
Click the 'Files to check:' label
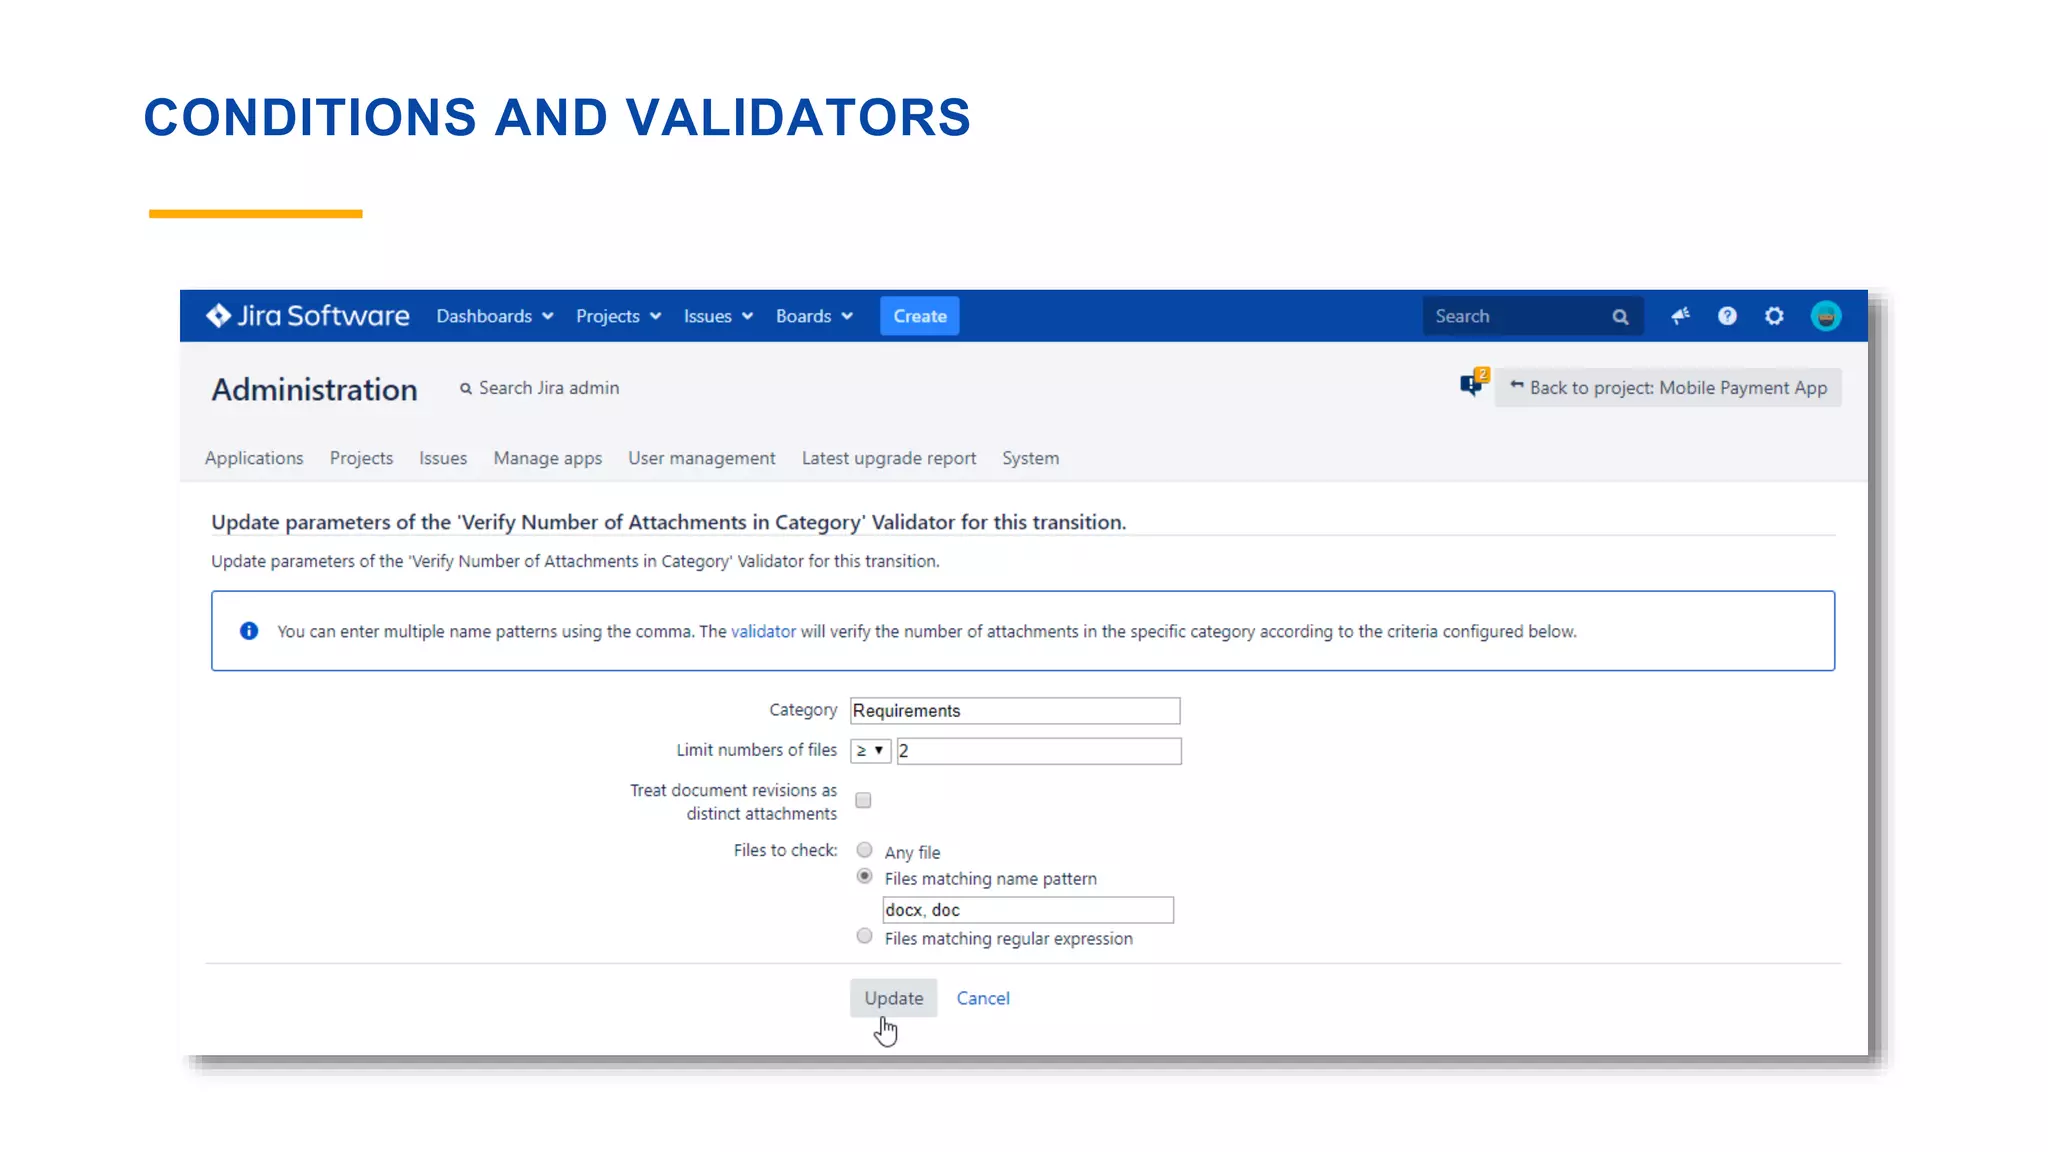785,850
